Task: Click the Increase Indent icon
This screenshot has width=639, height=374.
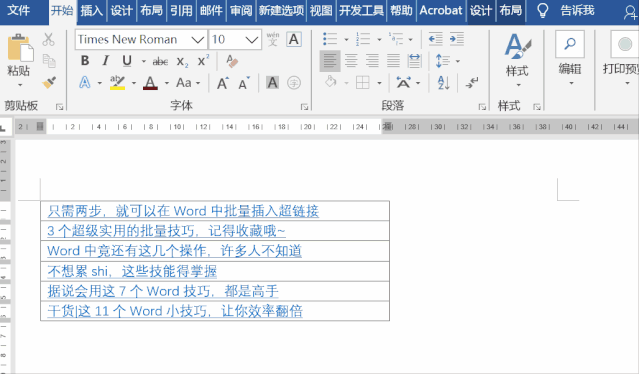Action: [x=456, y=39]
